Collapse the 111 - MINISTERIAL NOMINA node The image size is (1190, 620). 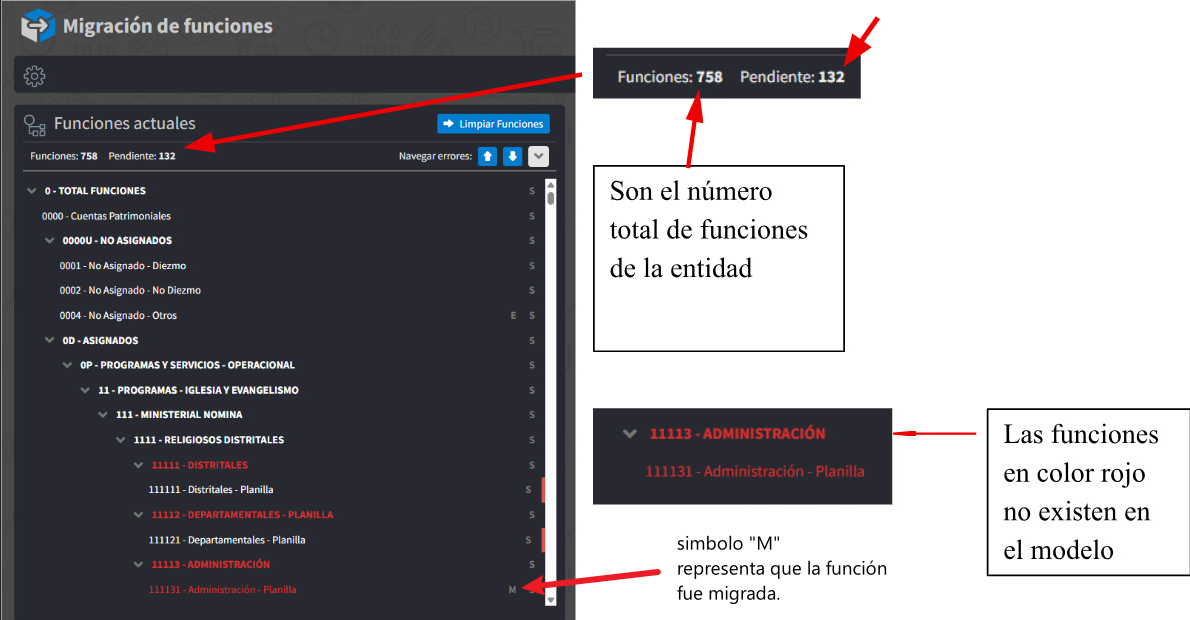pyautogui.click(x=103, y=415)
